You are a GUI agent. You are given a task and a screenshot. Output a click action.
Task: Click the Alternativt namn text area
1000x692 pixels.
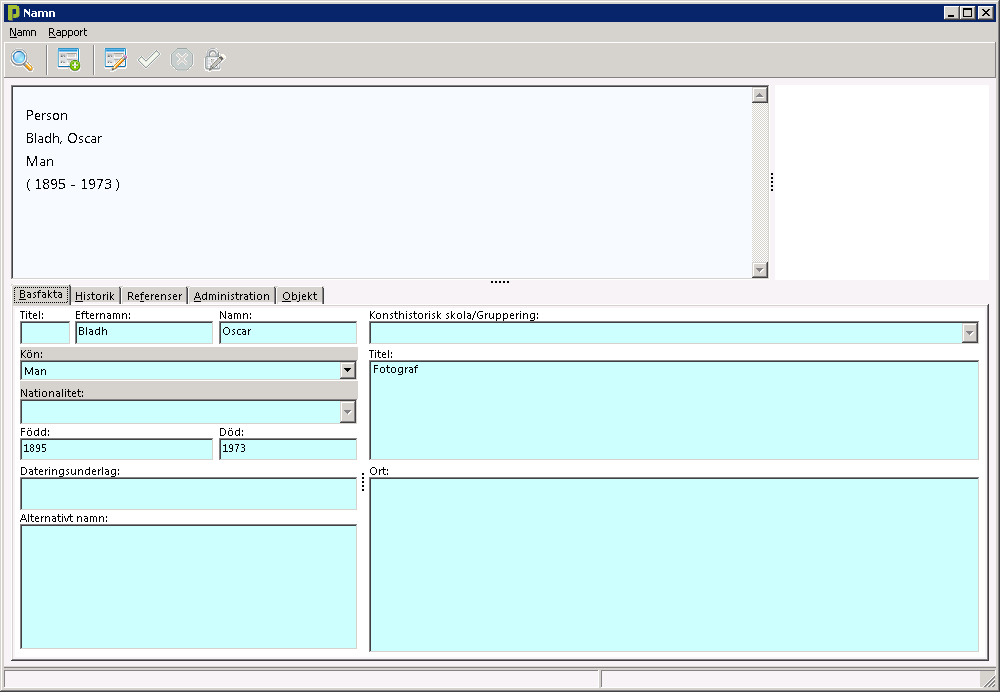pyautogui.click(x=188, y=587)
